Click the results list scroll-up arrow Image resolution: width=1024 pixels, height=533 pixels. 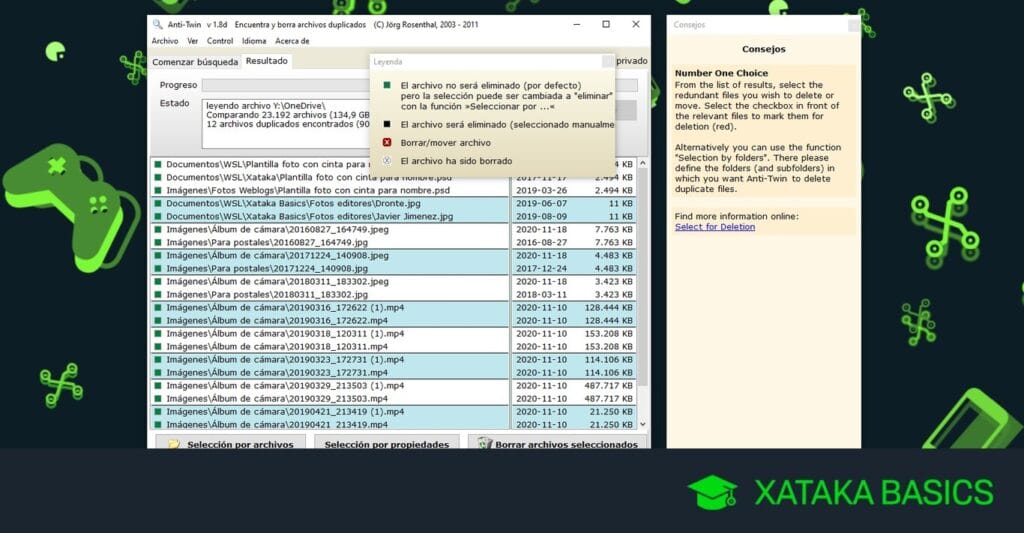click(x=643, y=163)
